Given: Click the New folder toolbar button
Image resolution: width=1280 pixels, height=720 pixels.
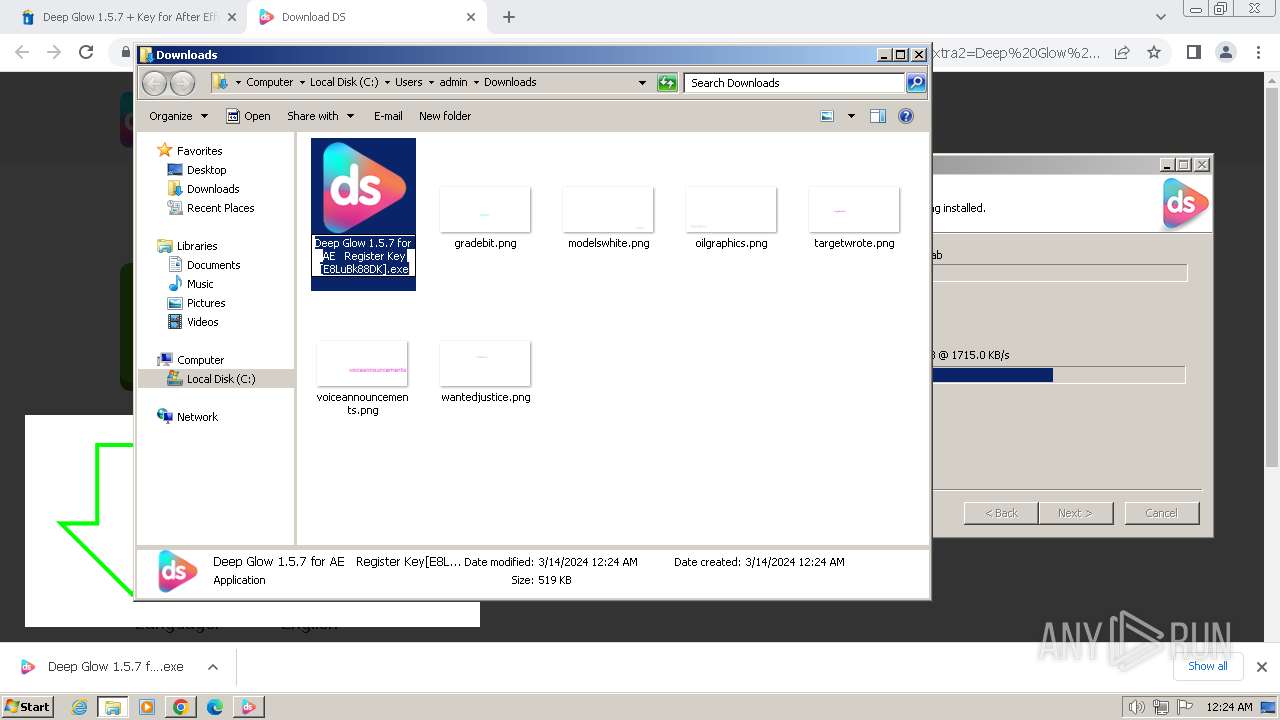Looking at the screenshot, I should (445, 116).
